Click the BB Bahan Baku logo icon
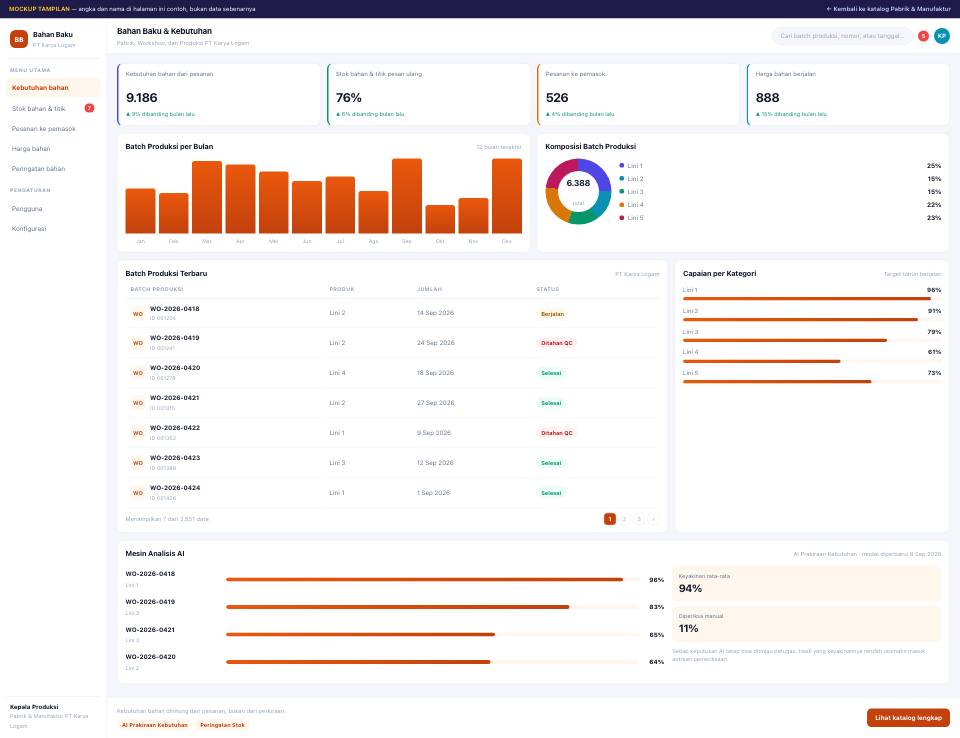Screen dimensions: 960x738 19,39
